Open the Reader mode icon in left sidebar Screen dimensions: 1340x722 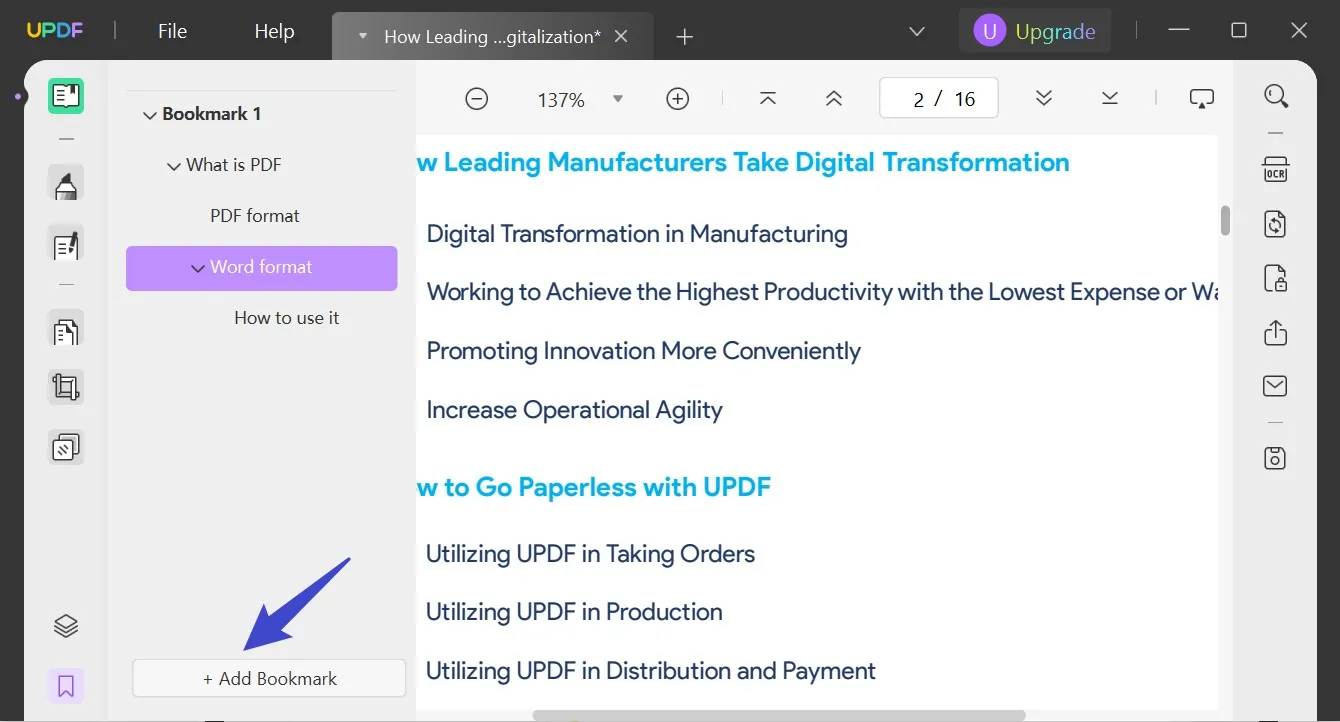66,96
